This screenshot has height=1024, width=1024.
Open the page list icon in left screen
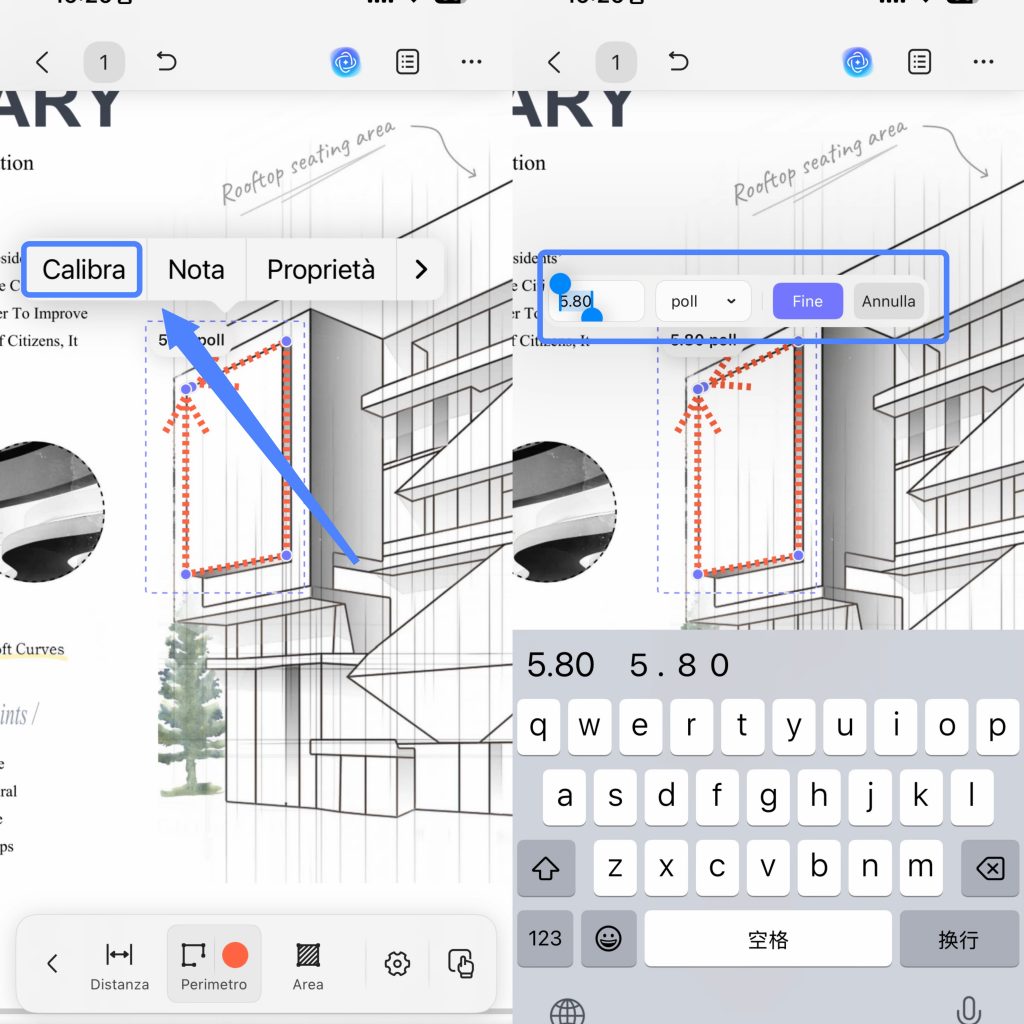click(408, 62)
